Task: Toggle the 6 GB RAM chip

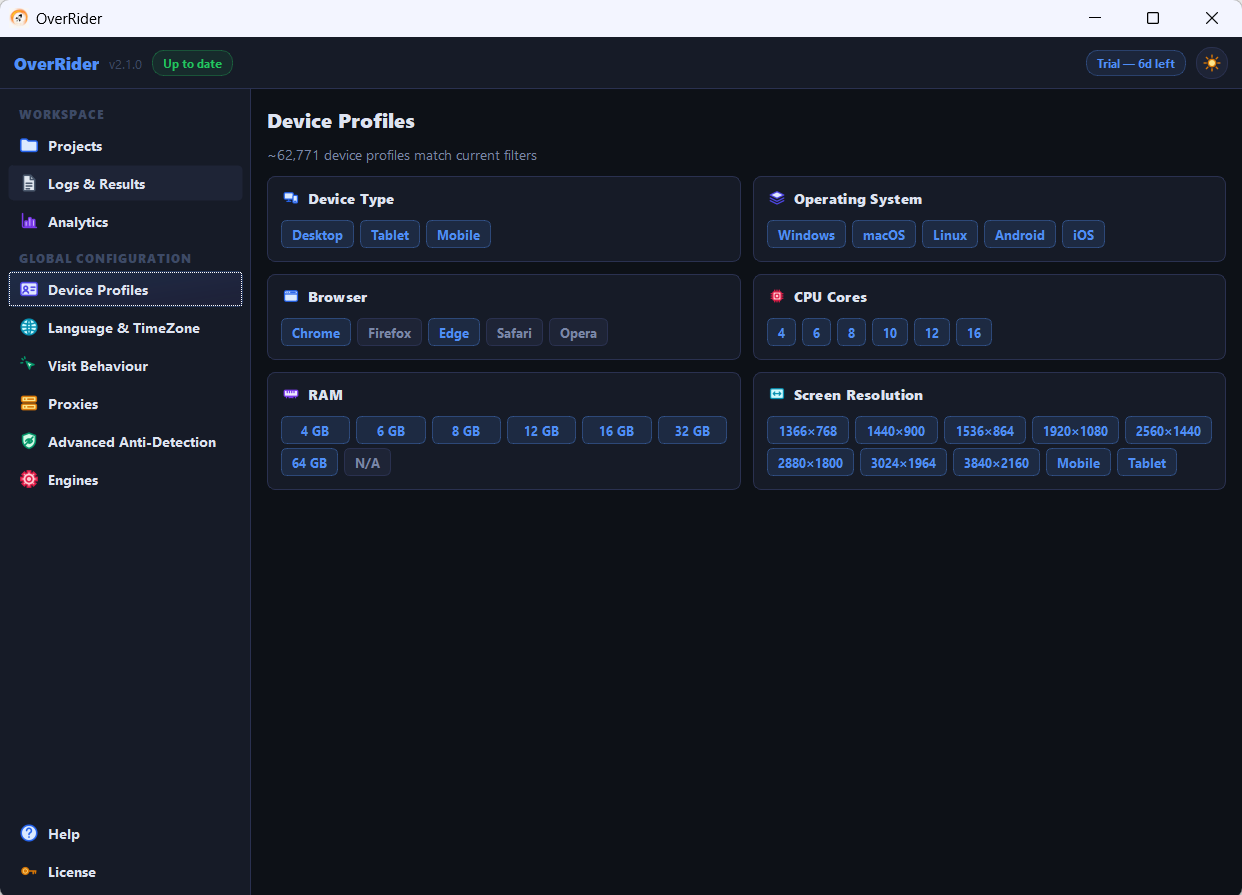Action: pos(391,431)
